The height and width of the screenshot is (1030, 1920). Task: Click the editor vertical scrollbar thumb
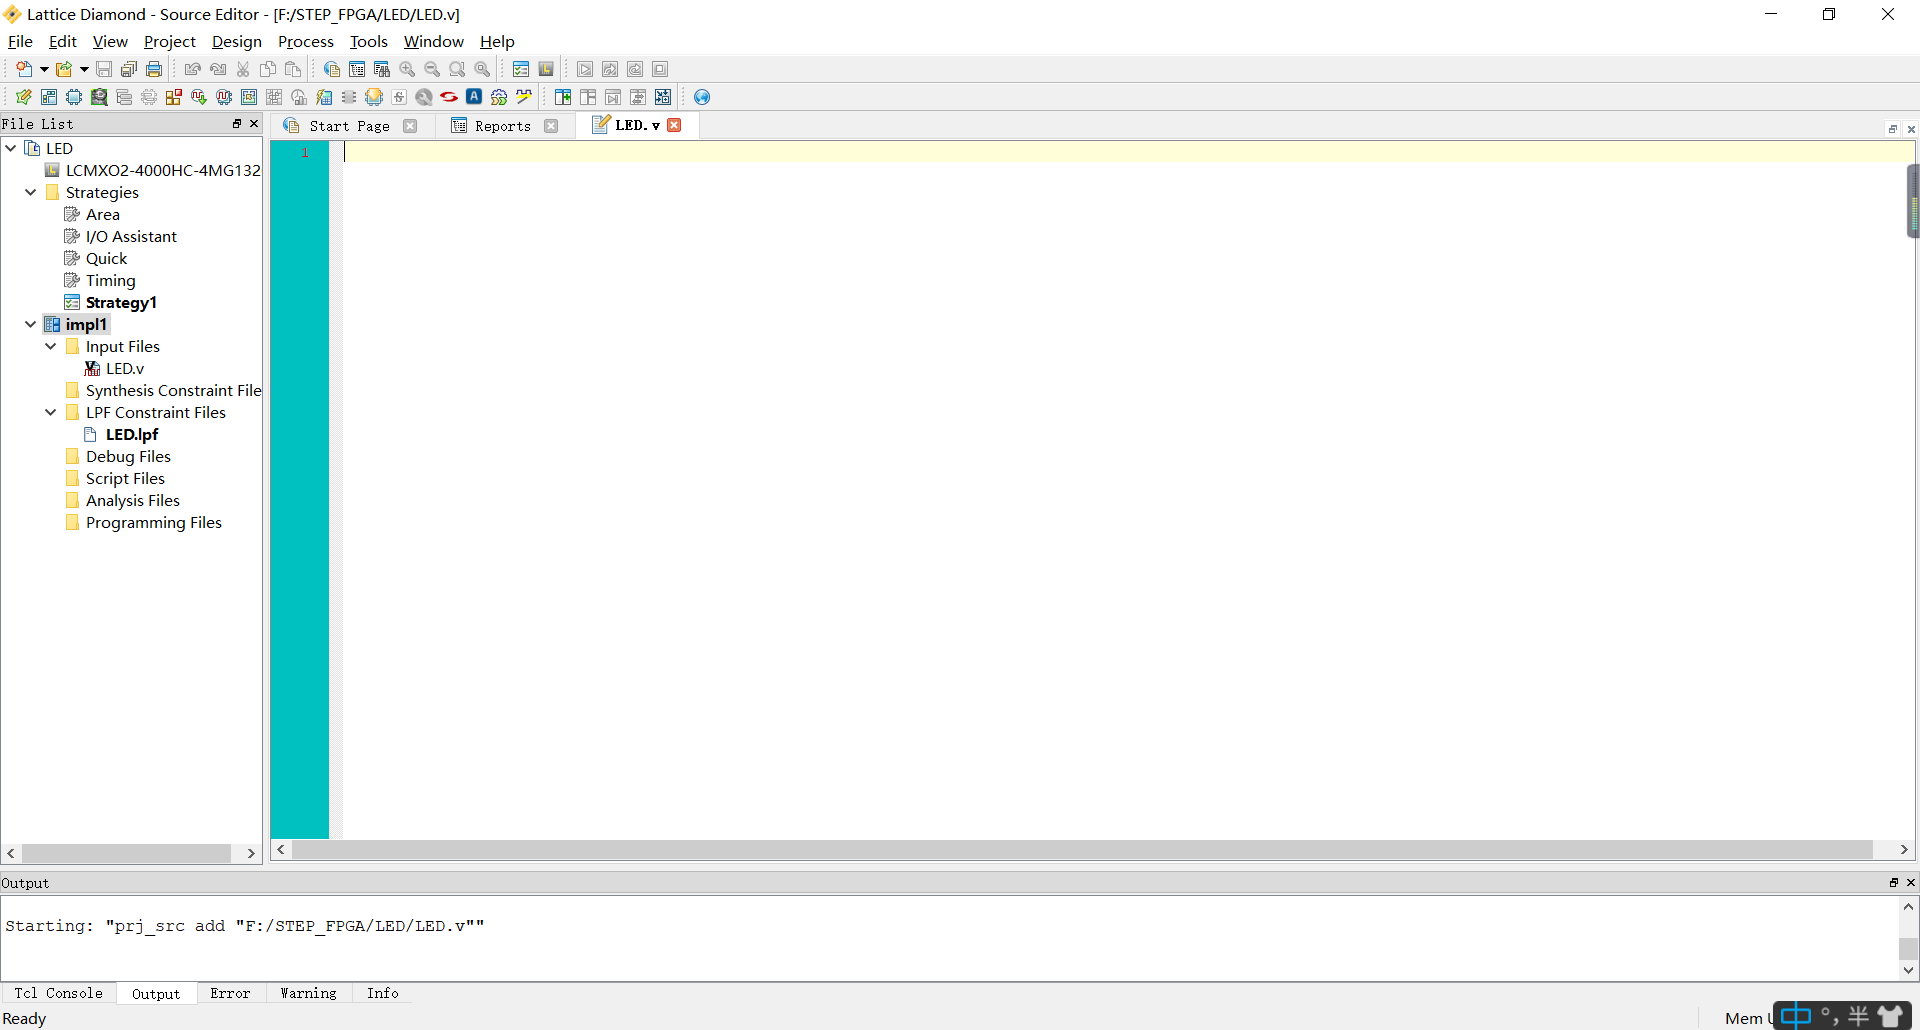click(1913, 201)
